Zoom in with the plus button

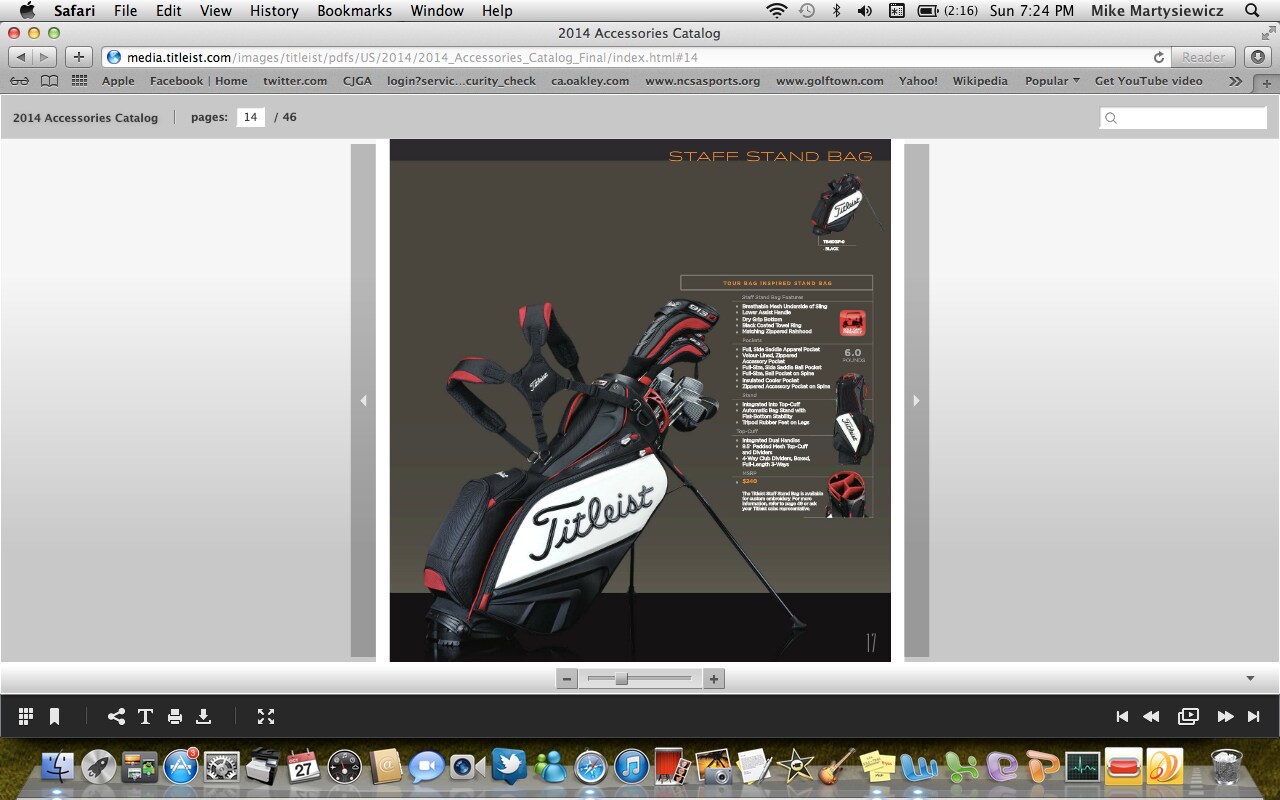tap(713, 679)
